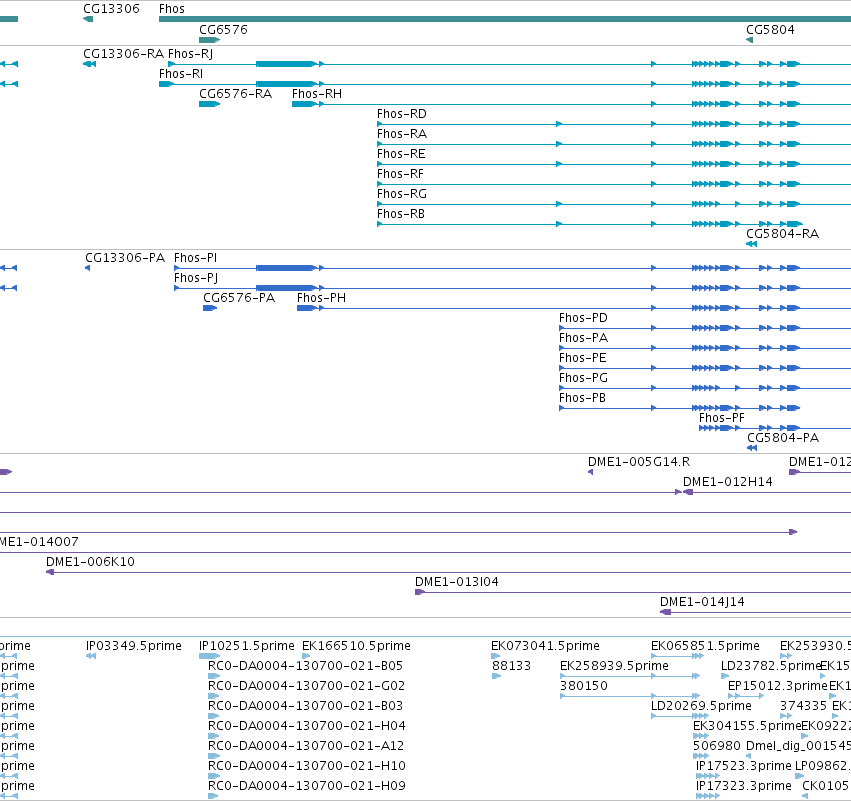851x801 pixels.
Task: Select the Fhos-PI protein label
Action: pyautogui.click(x=195, y=258)
